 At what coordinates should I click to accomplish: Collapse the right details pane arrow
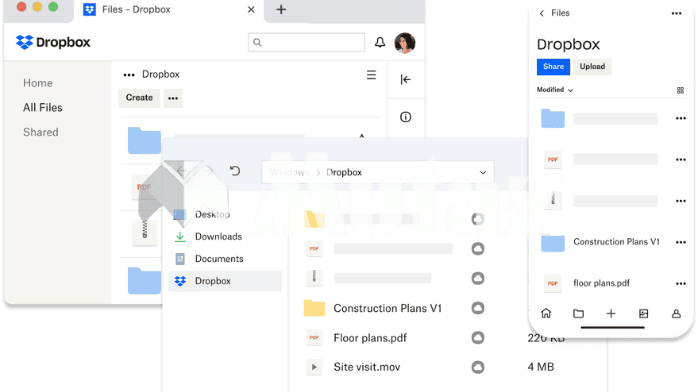(405, 80)
